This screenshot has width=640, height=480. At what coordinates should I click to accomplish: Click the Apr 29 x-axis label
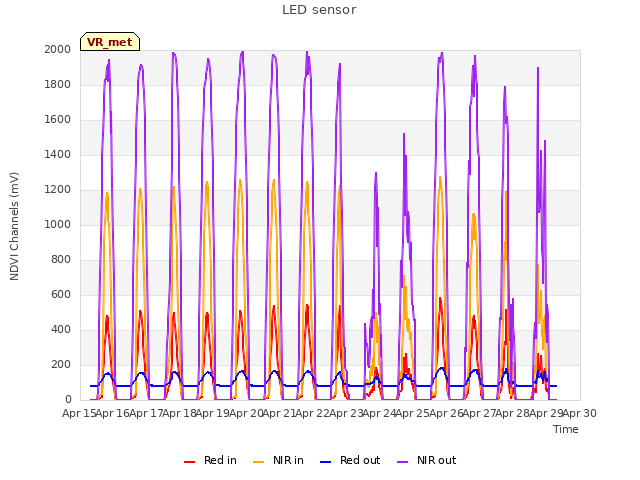(546, 413)
